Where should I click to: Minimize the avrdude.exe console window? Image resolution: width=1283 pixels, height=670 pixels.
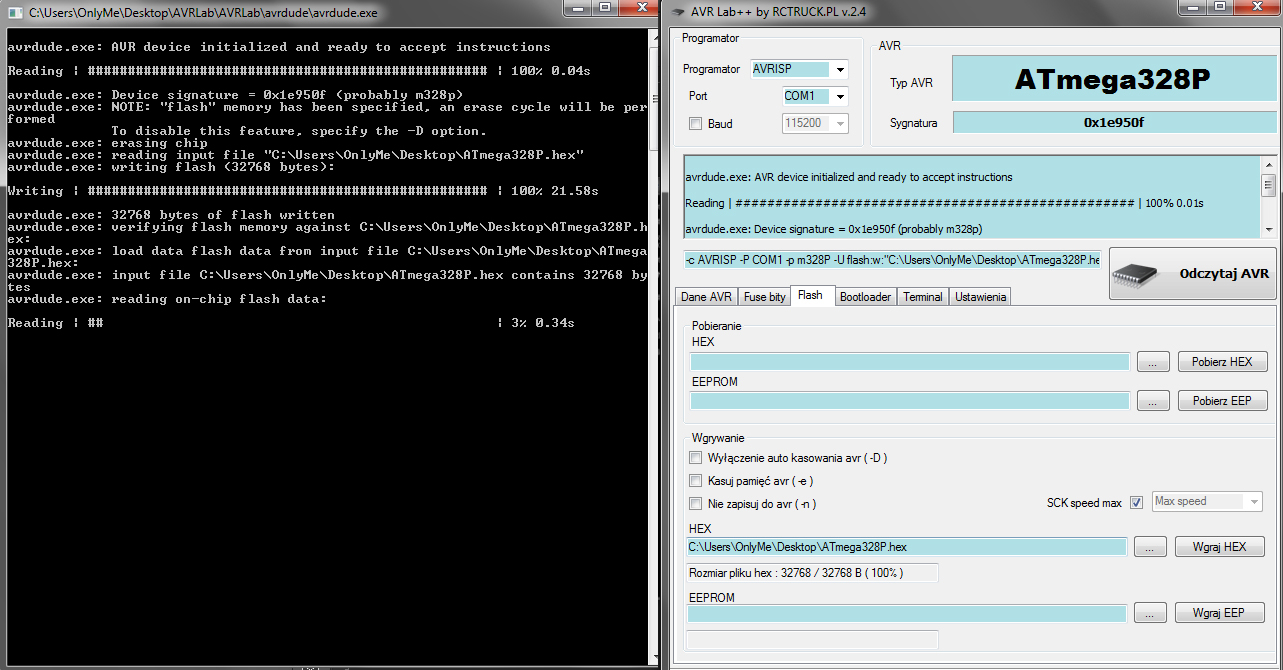(578, 8)
